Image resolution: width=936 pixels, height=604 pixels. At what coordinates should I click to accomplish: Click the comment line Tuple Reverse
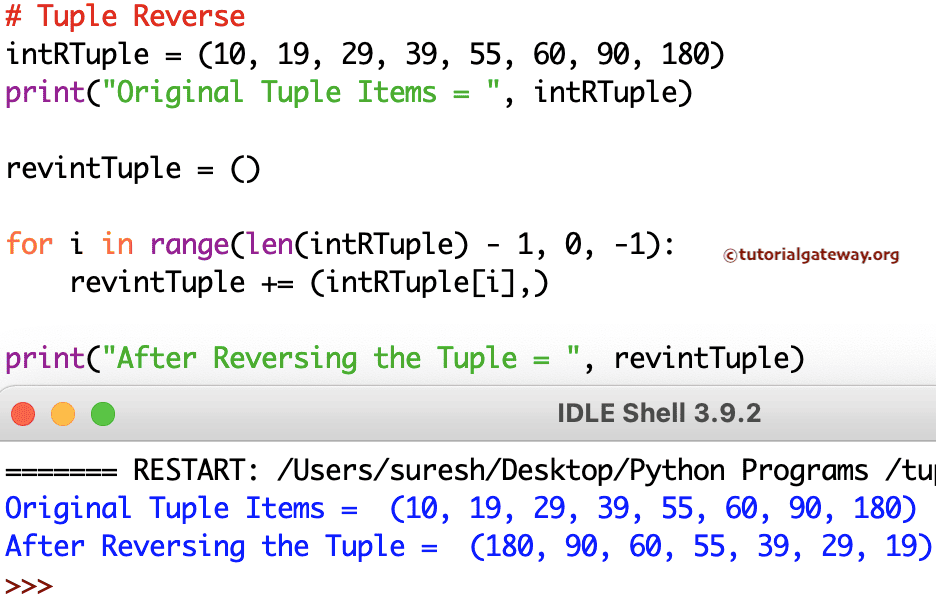[125, 17]
